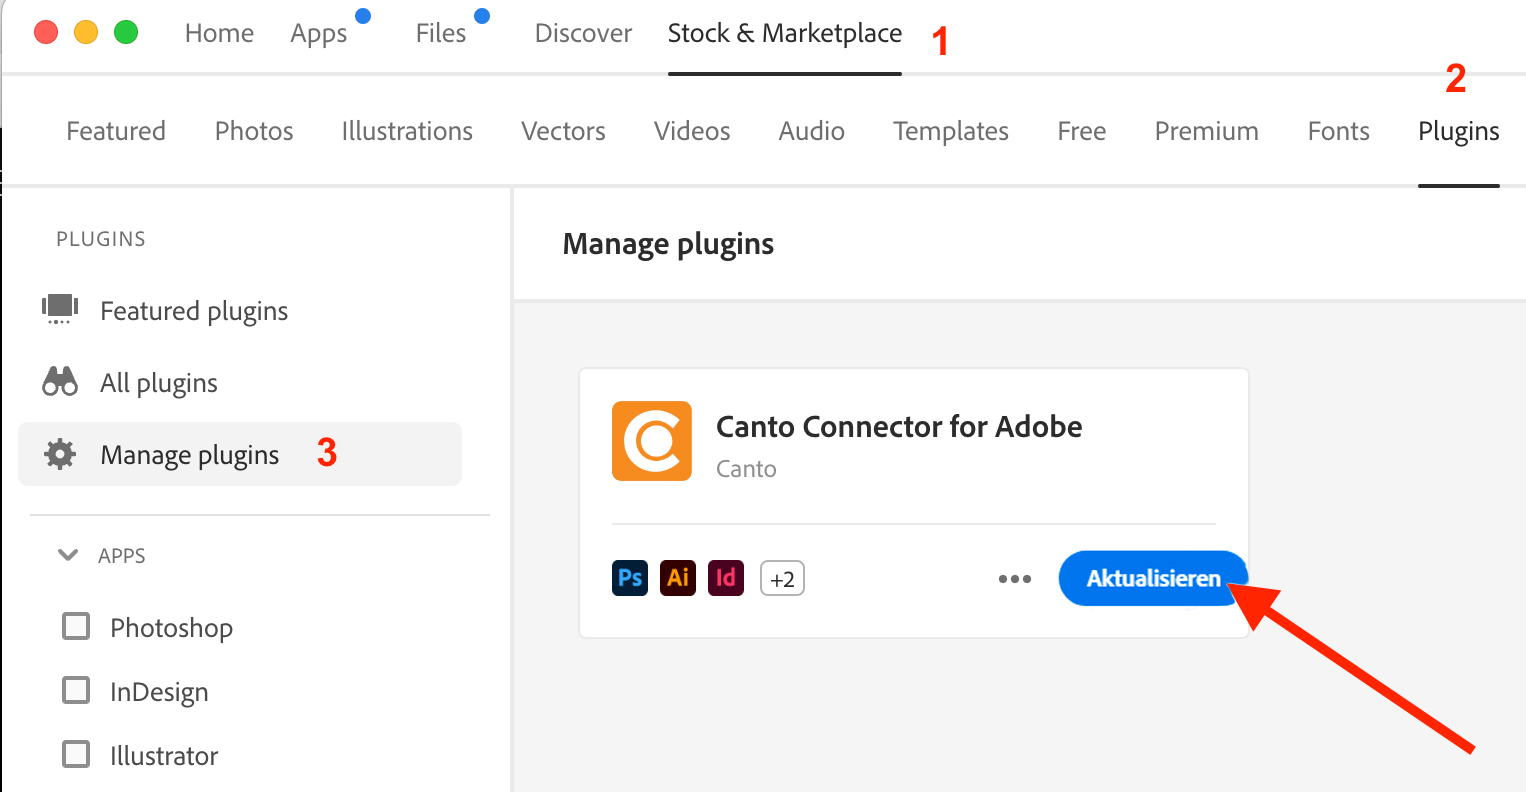Expand the +2 additional apps badge
Viewport: 1526px width, 792px height.
782,579
